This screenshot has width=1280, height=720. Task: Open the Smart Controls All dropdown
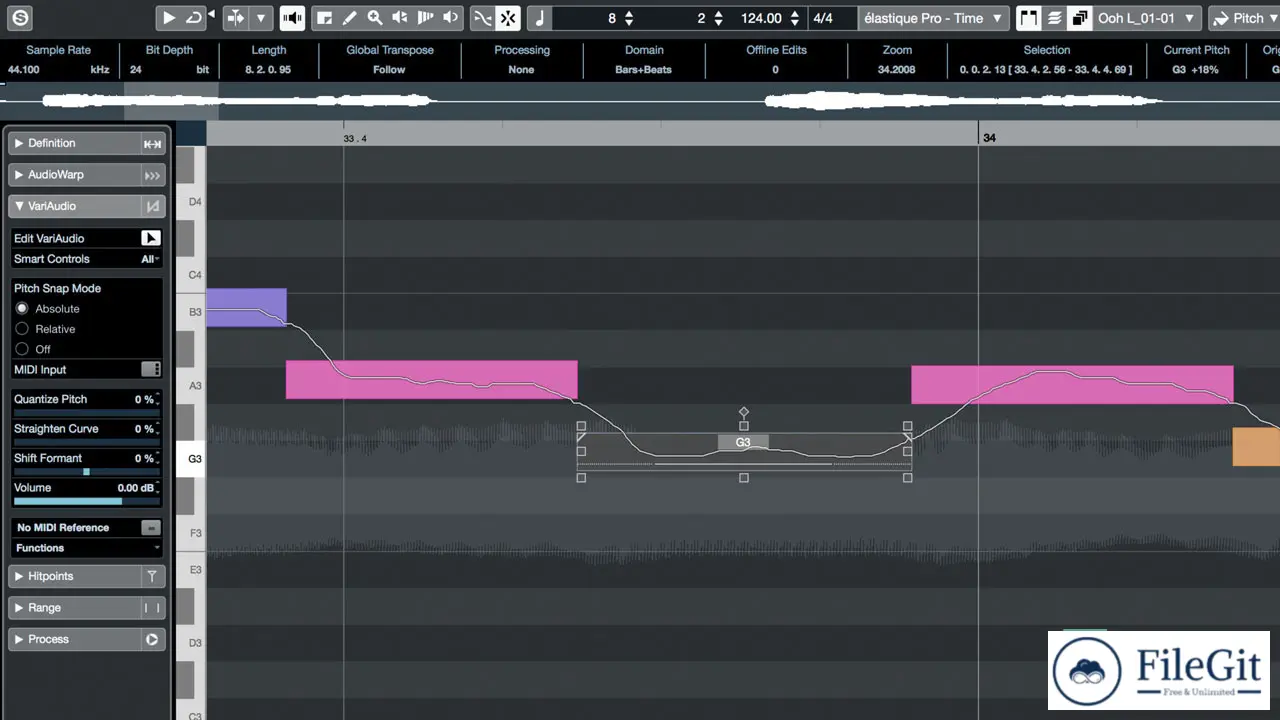(150, 259)
